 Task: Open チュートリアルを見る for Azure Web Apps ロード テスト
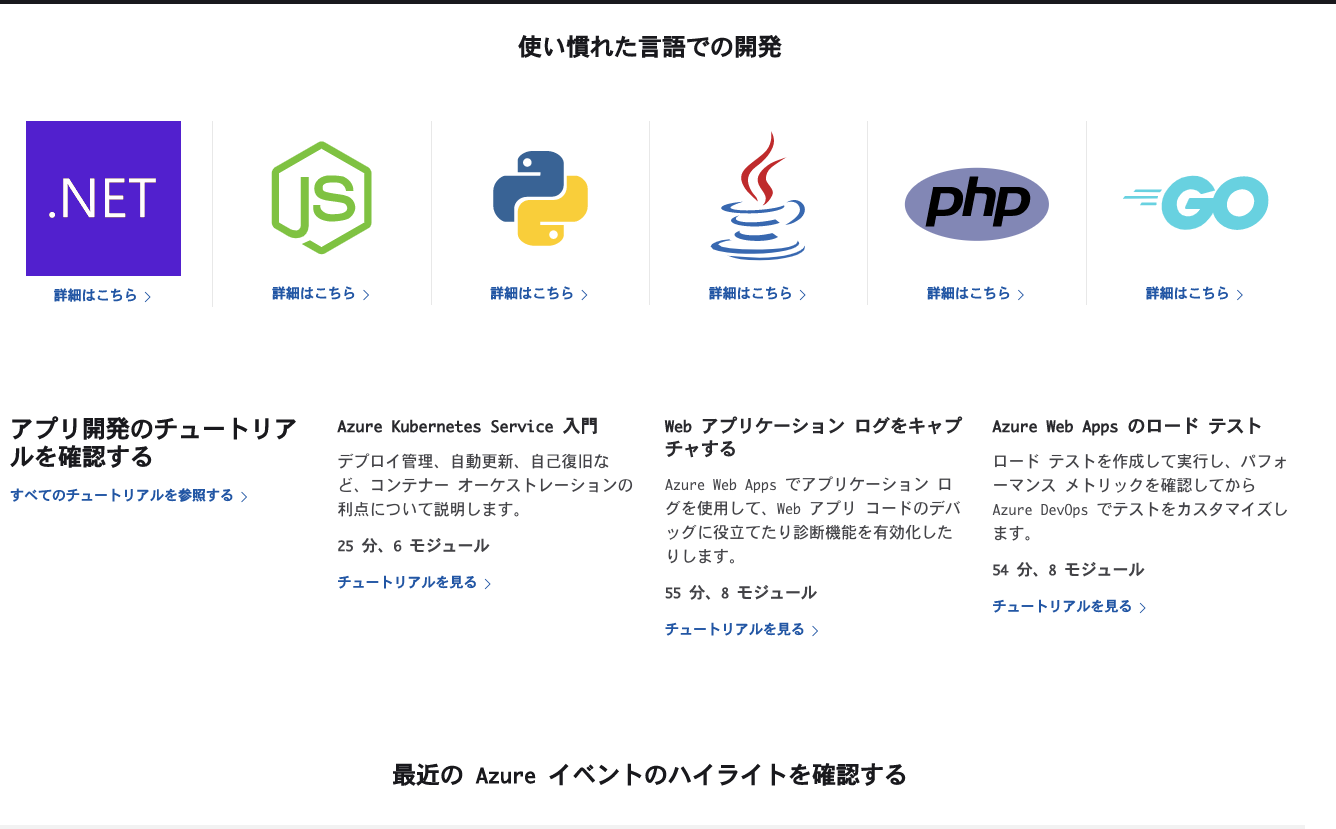1062,606
